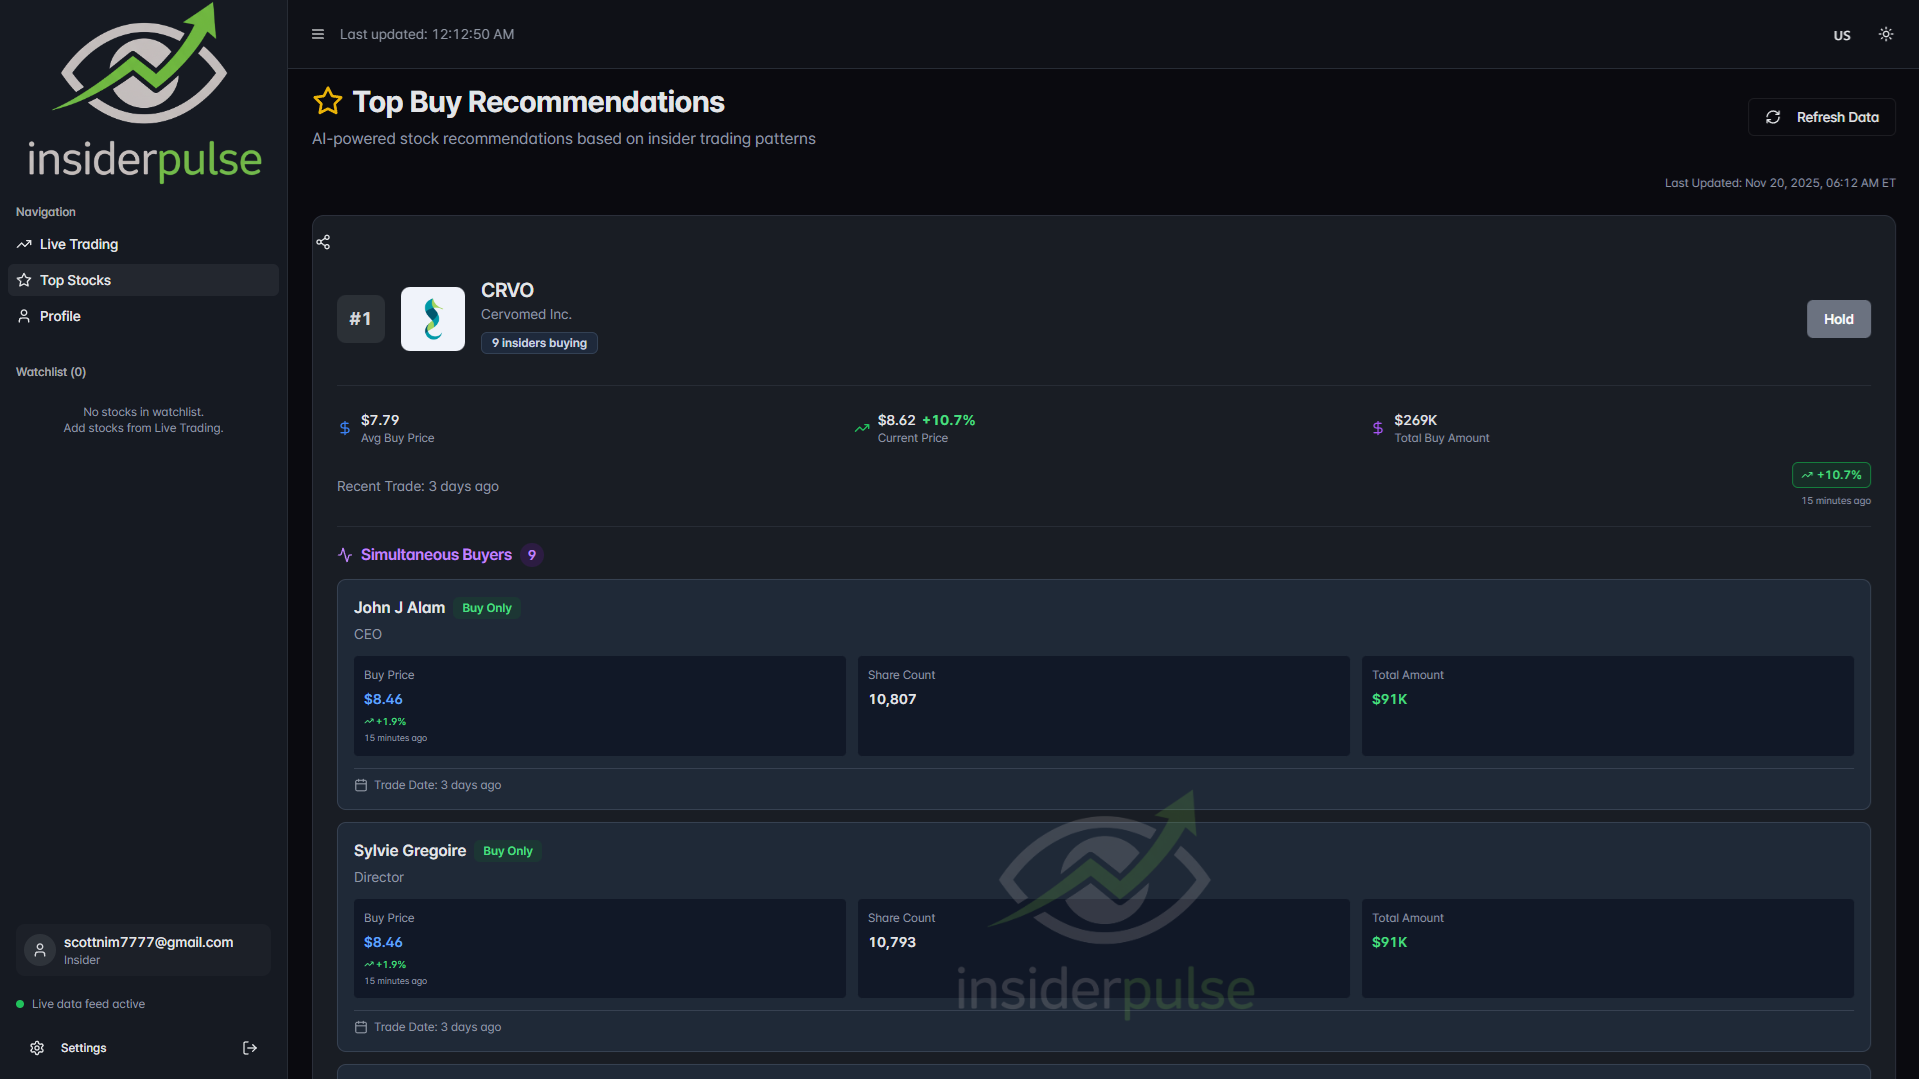Viewport: 1919px width, 1079px height.
Task: Open the Watchlist section
Action: (x=50, y=371)
